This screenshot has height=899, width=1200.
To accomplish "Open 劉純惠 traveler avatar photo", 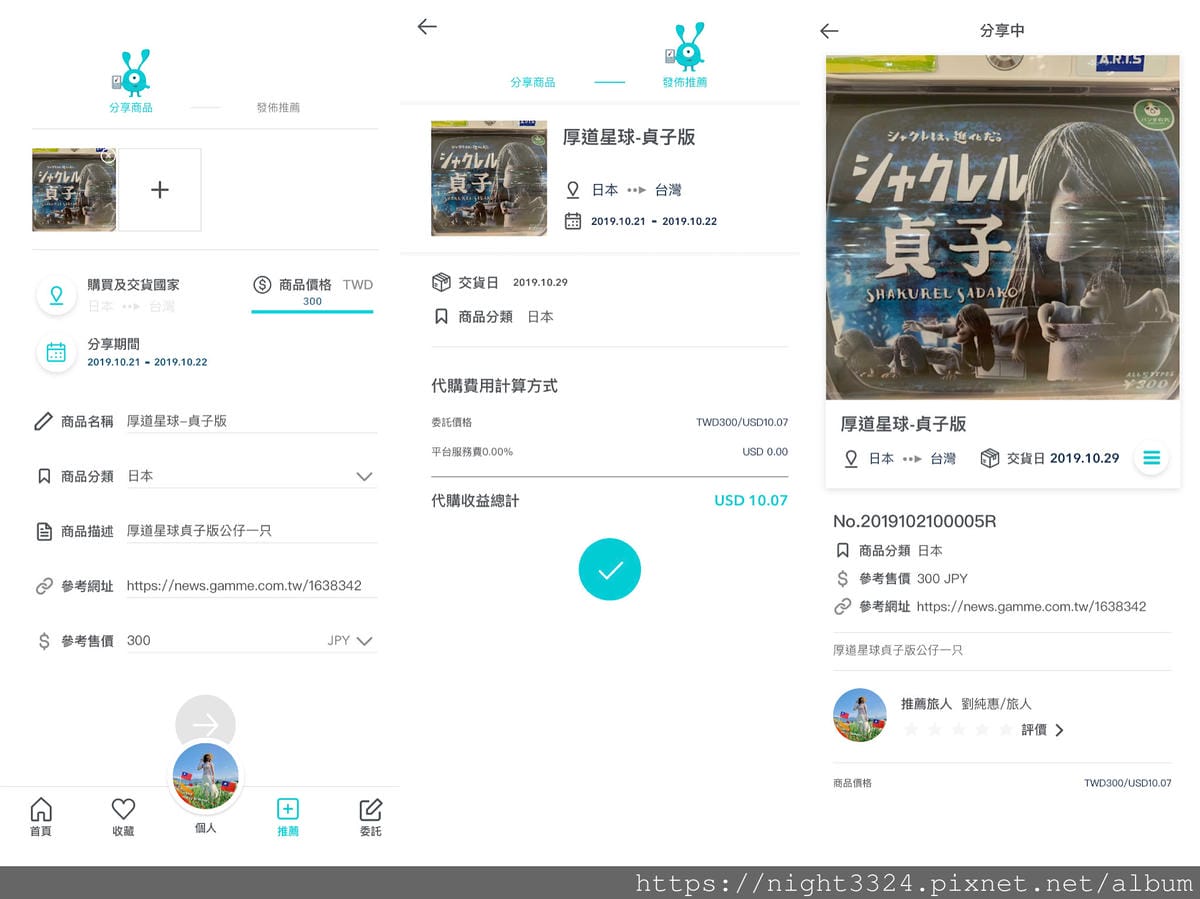I will (x=860, y=715).
